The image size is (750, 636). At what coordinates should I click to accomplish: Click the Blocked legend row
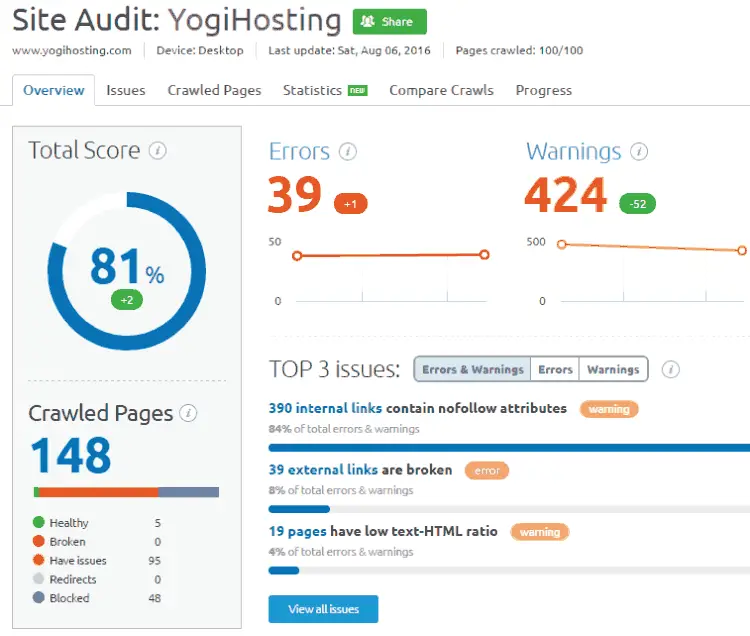tap(97, 598)
